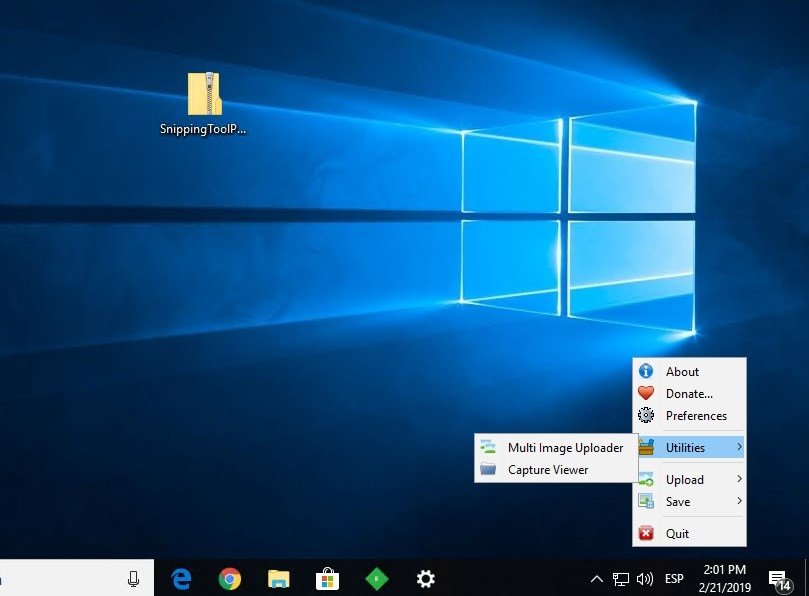Open Action Center with 14 notifications
Viewport: 809px width, 596px height.
pos(779,580)
